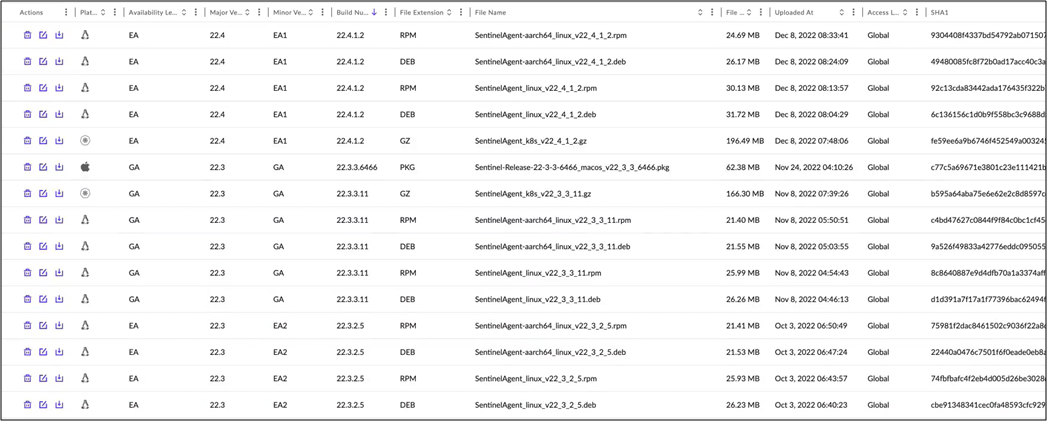
Task: Click the 62.38 MB file size cell
Action: (743, 167)
